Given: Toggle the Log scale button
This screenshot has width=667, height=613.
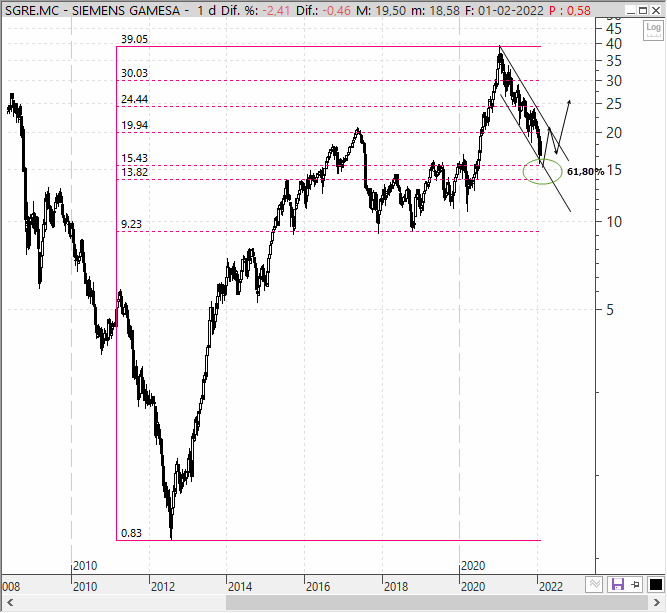Looking at the screenshot, I should 653,29.
